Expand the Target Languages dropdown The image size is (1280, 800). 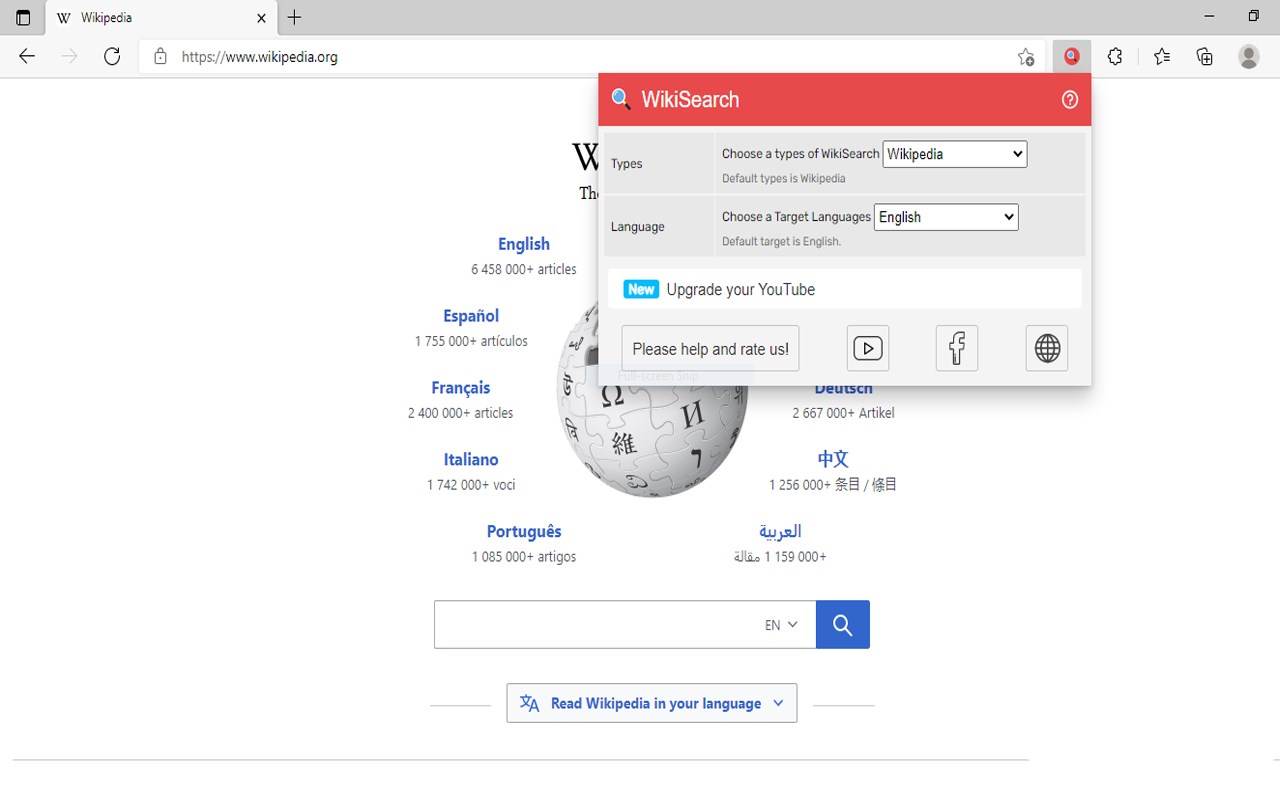(x=946, y=217)
